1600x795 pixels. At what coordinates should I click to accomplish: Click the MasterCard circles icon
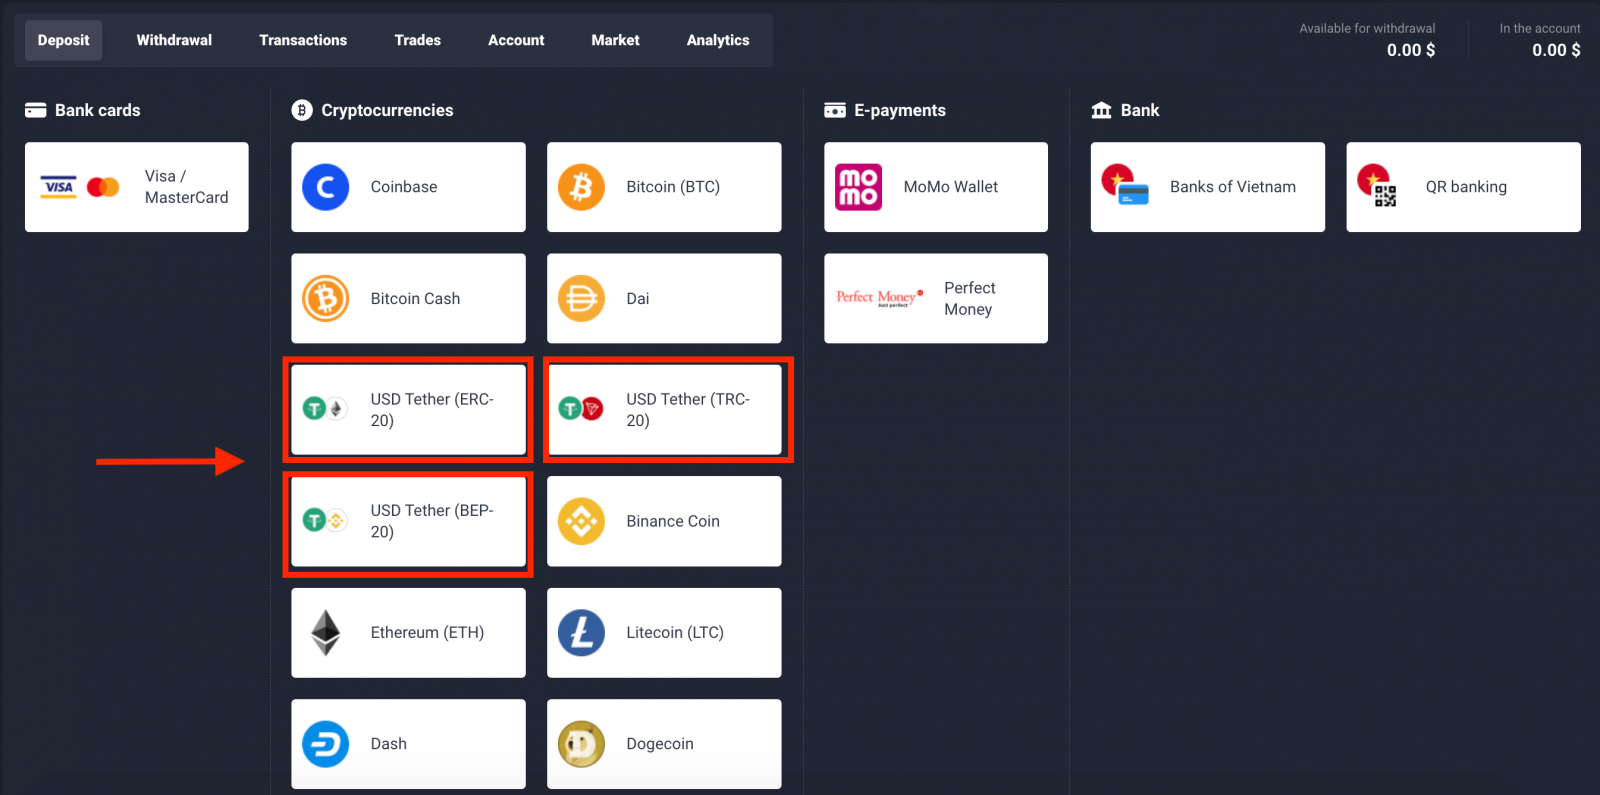(x=103, y=187)
